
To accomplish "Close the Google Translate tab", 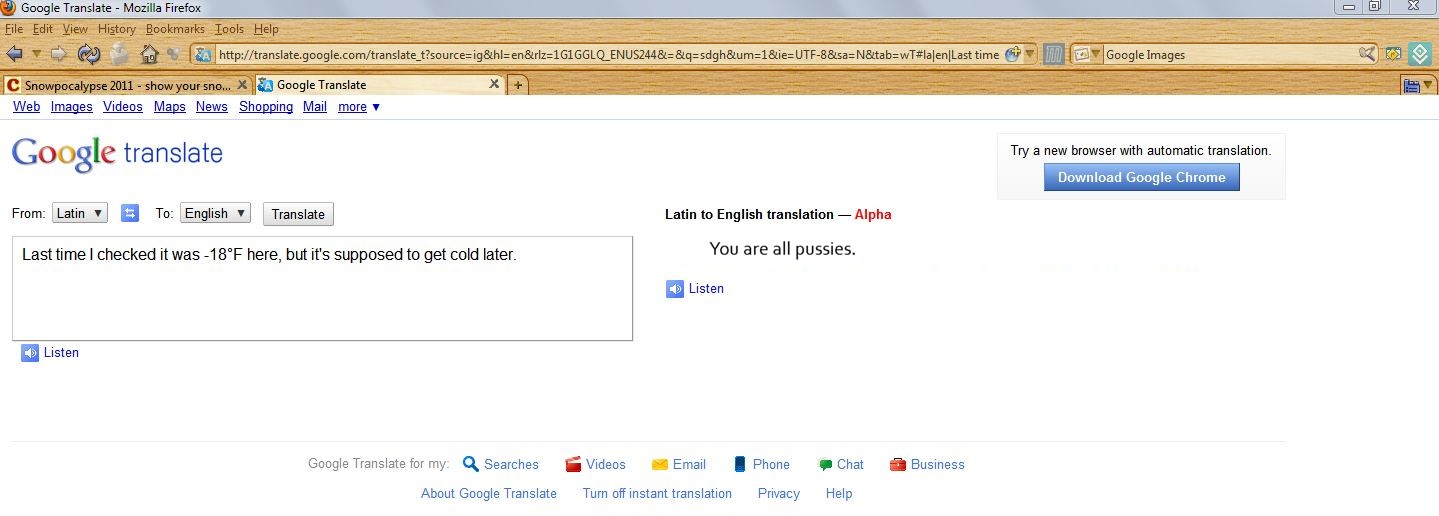I will [493, 85].
